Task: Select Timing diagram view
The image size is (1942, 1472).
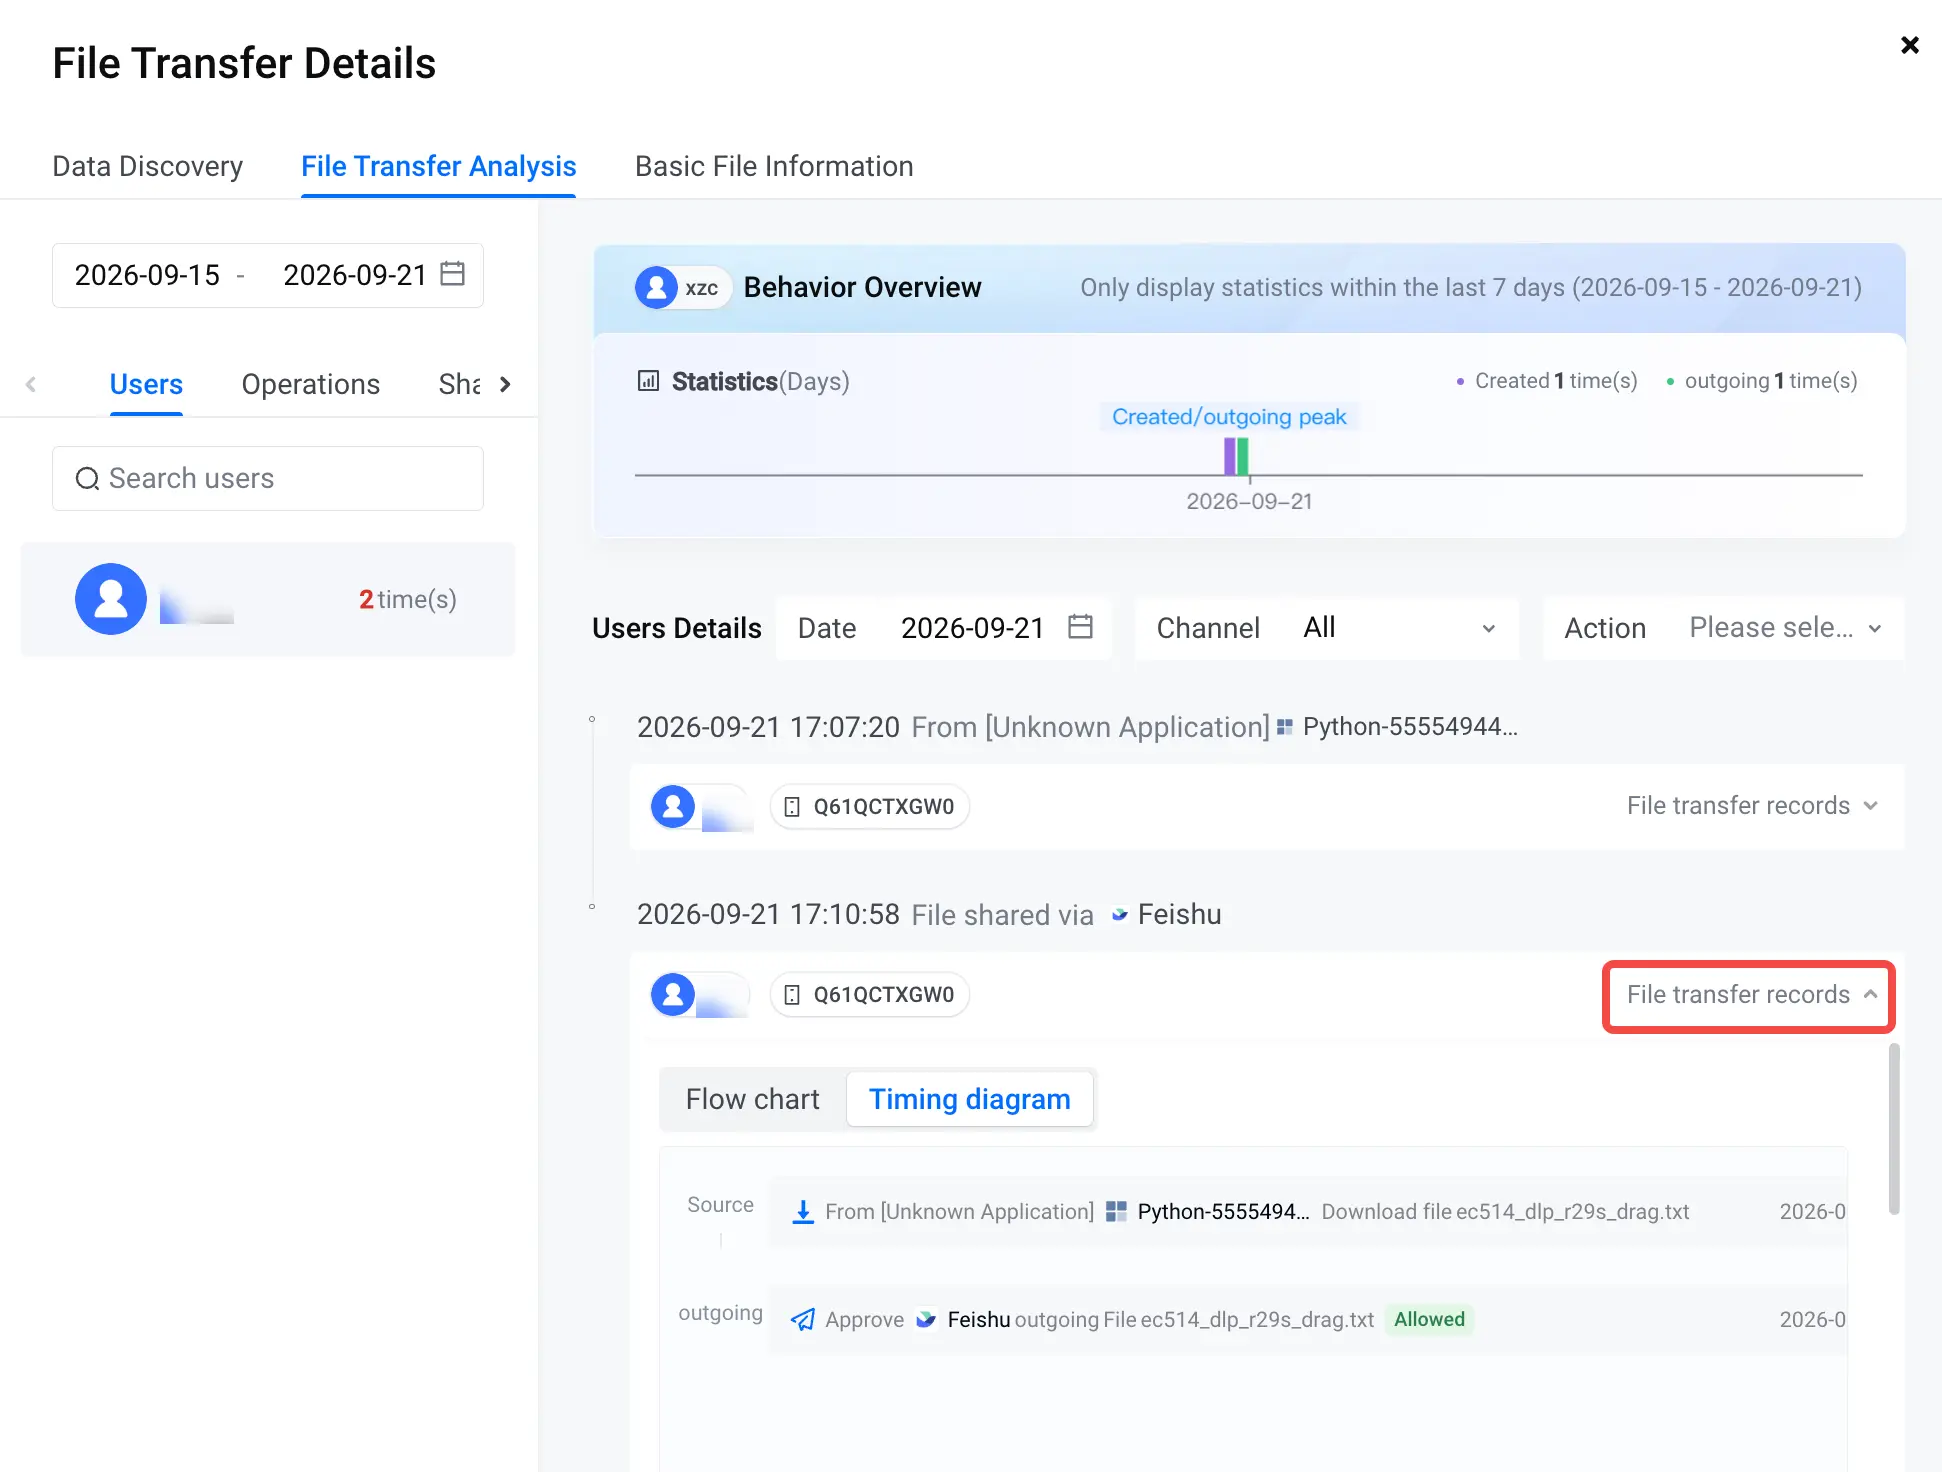Action: 969,1099
